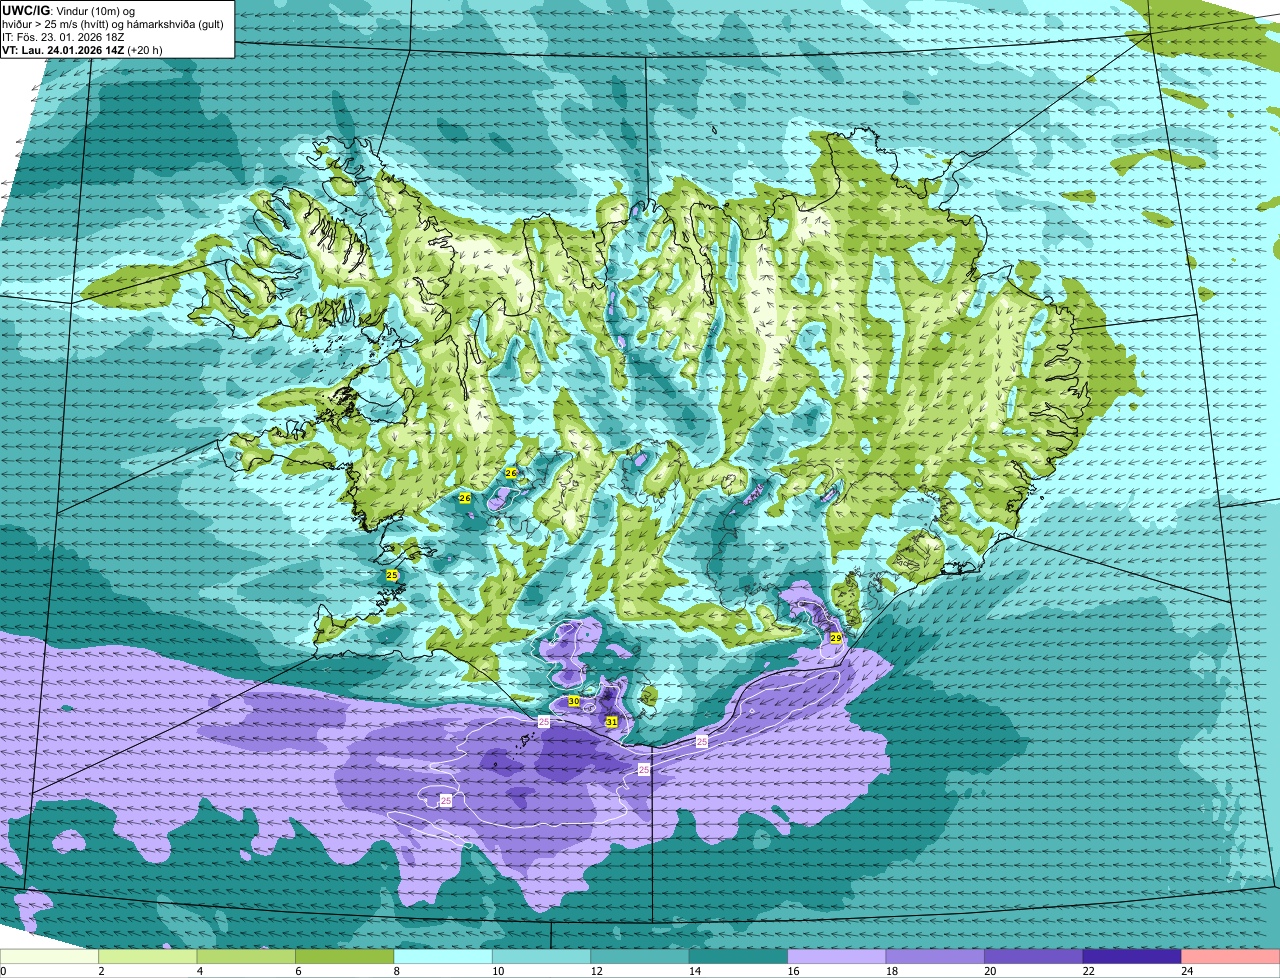Image resolution: width=1280 pixels, height=978 pixels.
Task: Click the yellow '30' peak gust label
Action: pyautogui.click(x=573, y=701)
